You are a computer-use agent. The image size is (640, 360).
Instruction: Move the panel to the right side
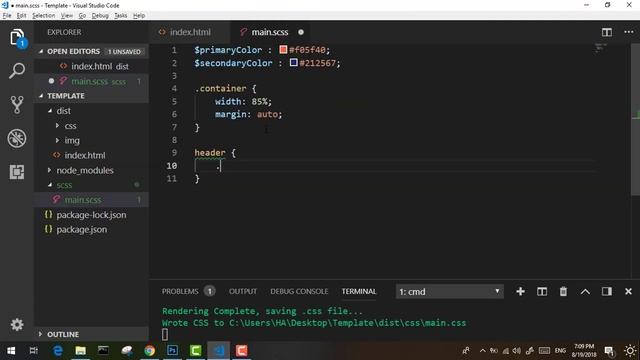(607, 291)
